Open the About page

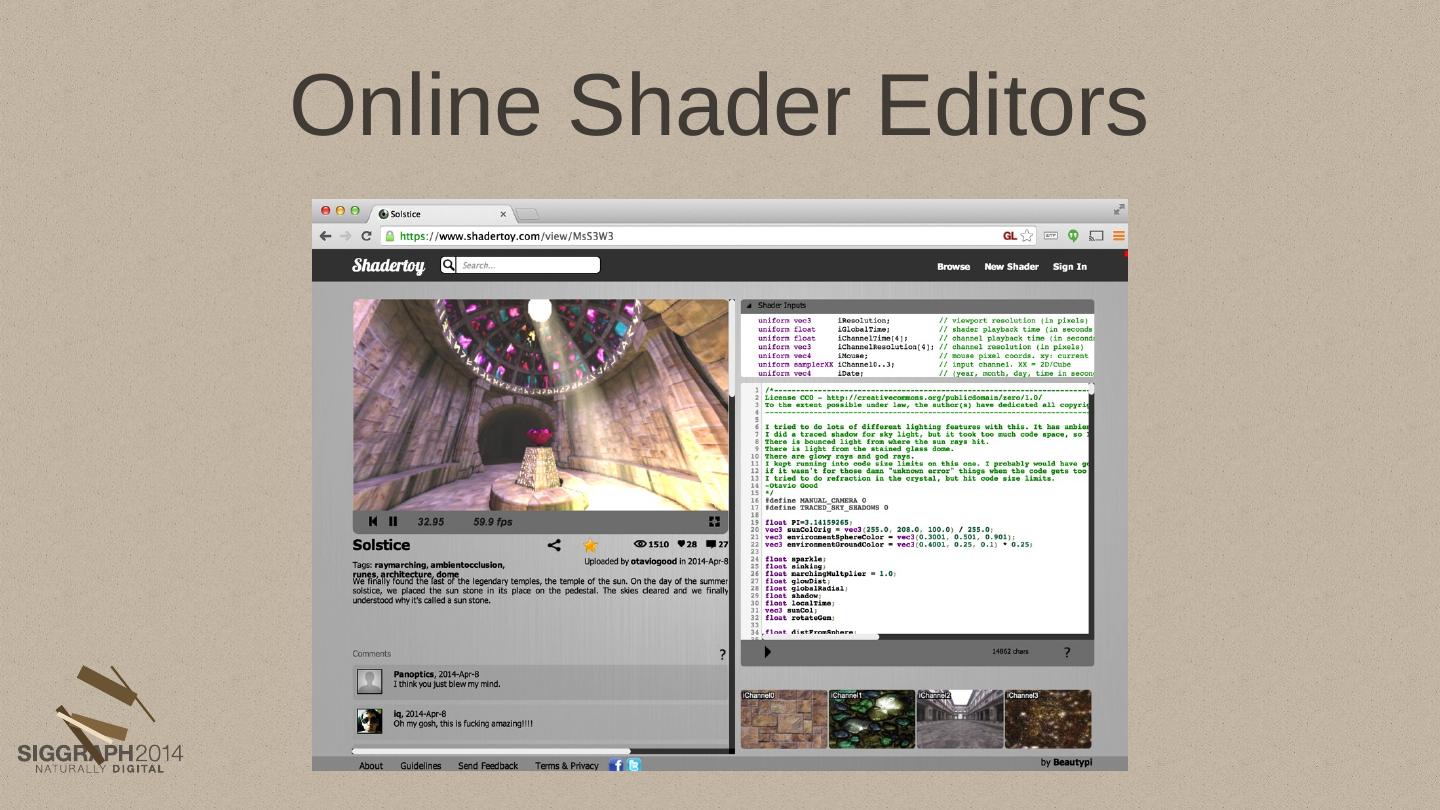pos(371,766)
